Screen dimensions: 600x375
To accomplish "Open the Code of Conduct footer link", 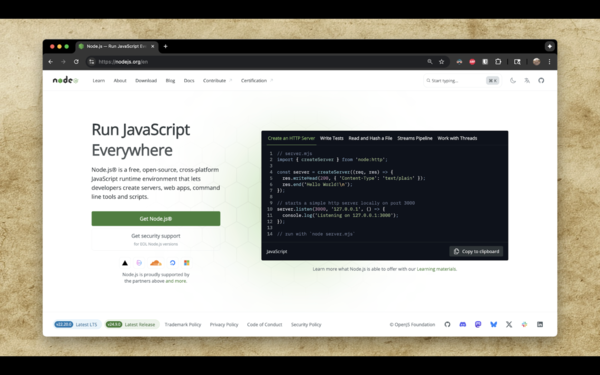I will click(264, 324).
